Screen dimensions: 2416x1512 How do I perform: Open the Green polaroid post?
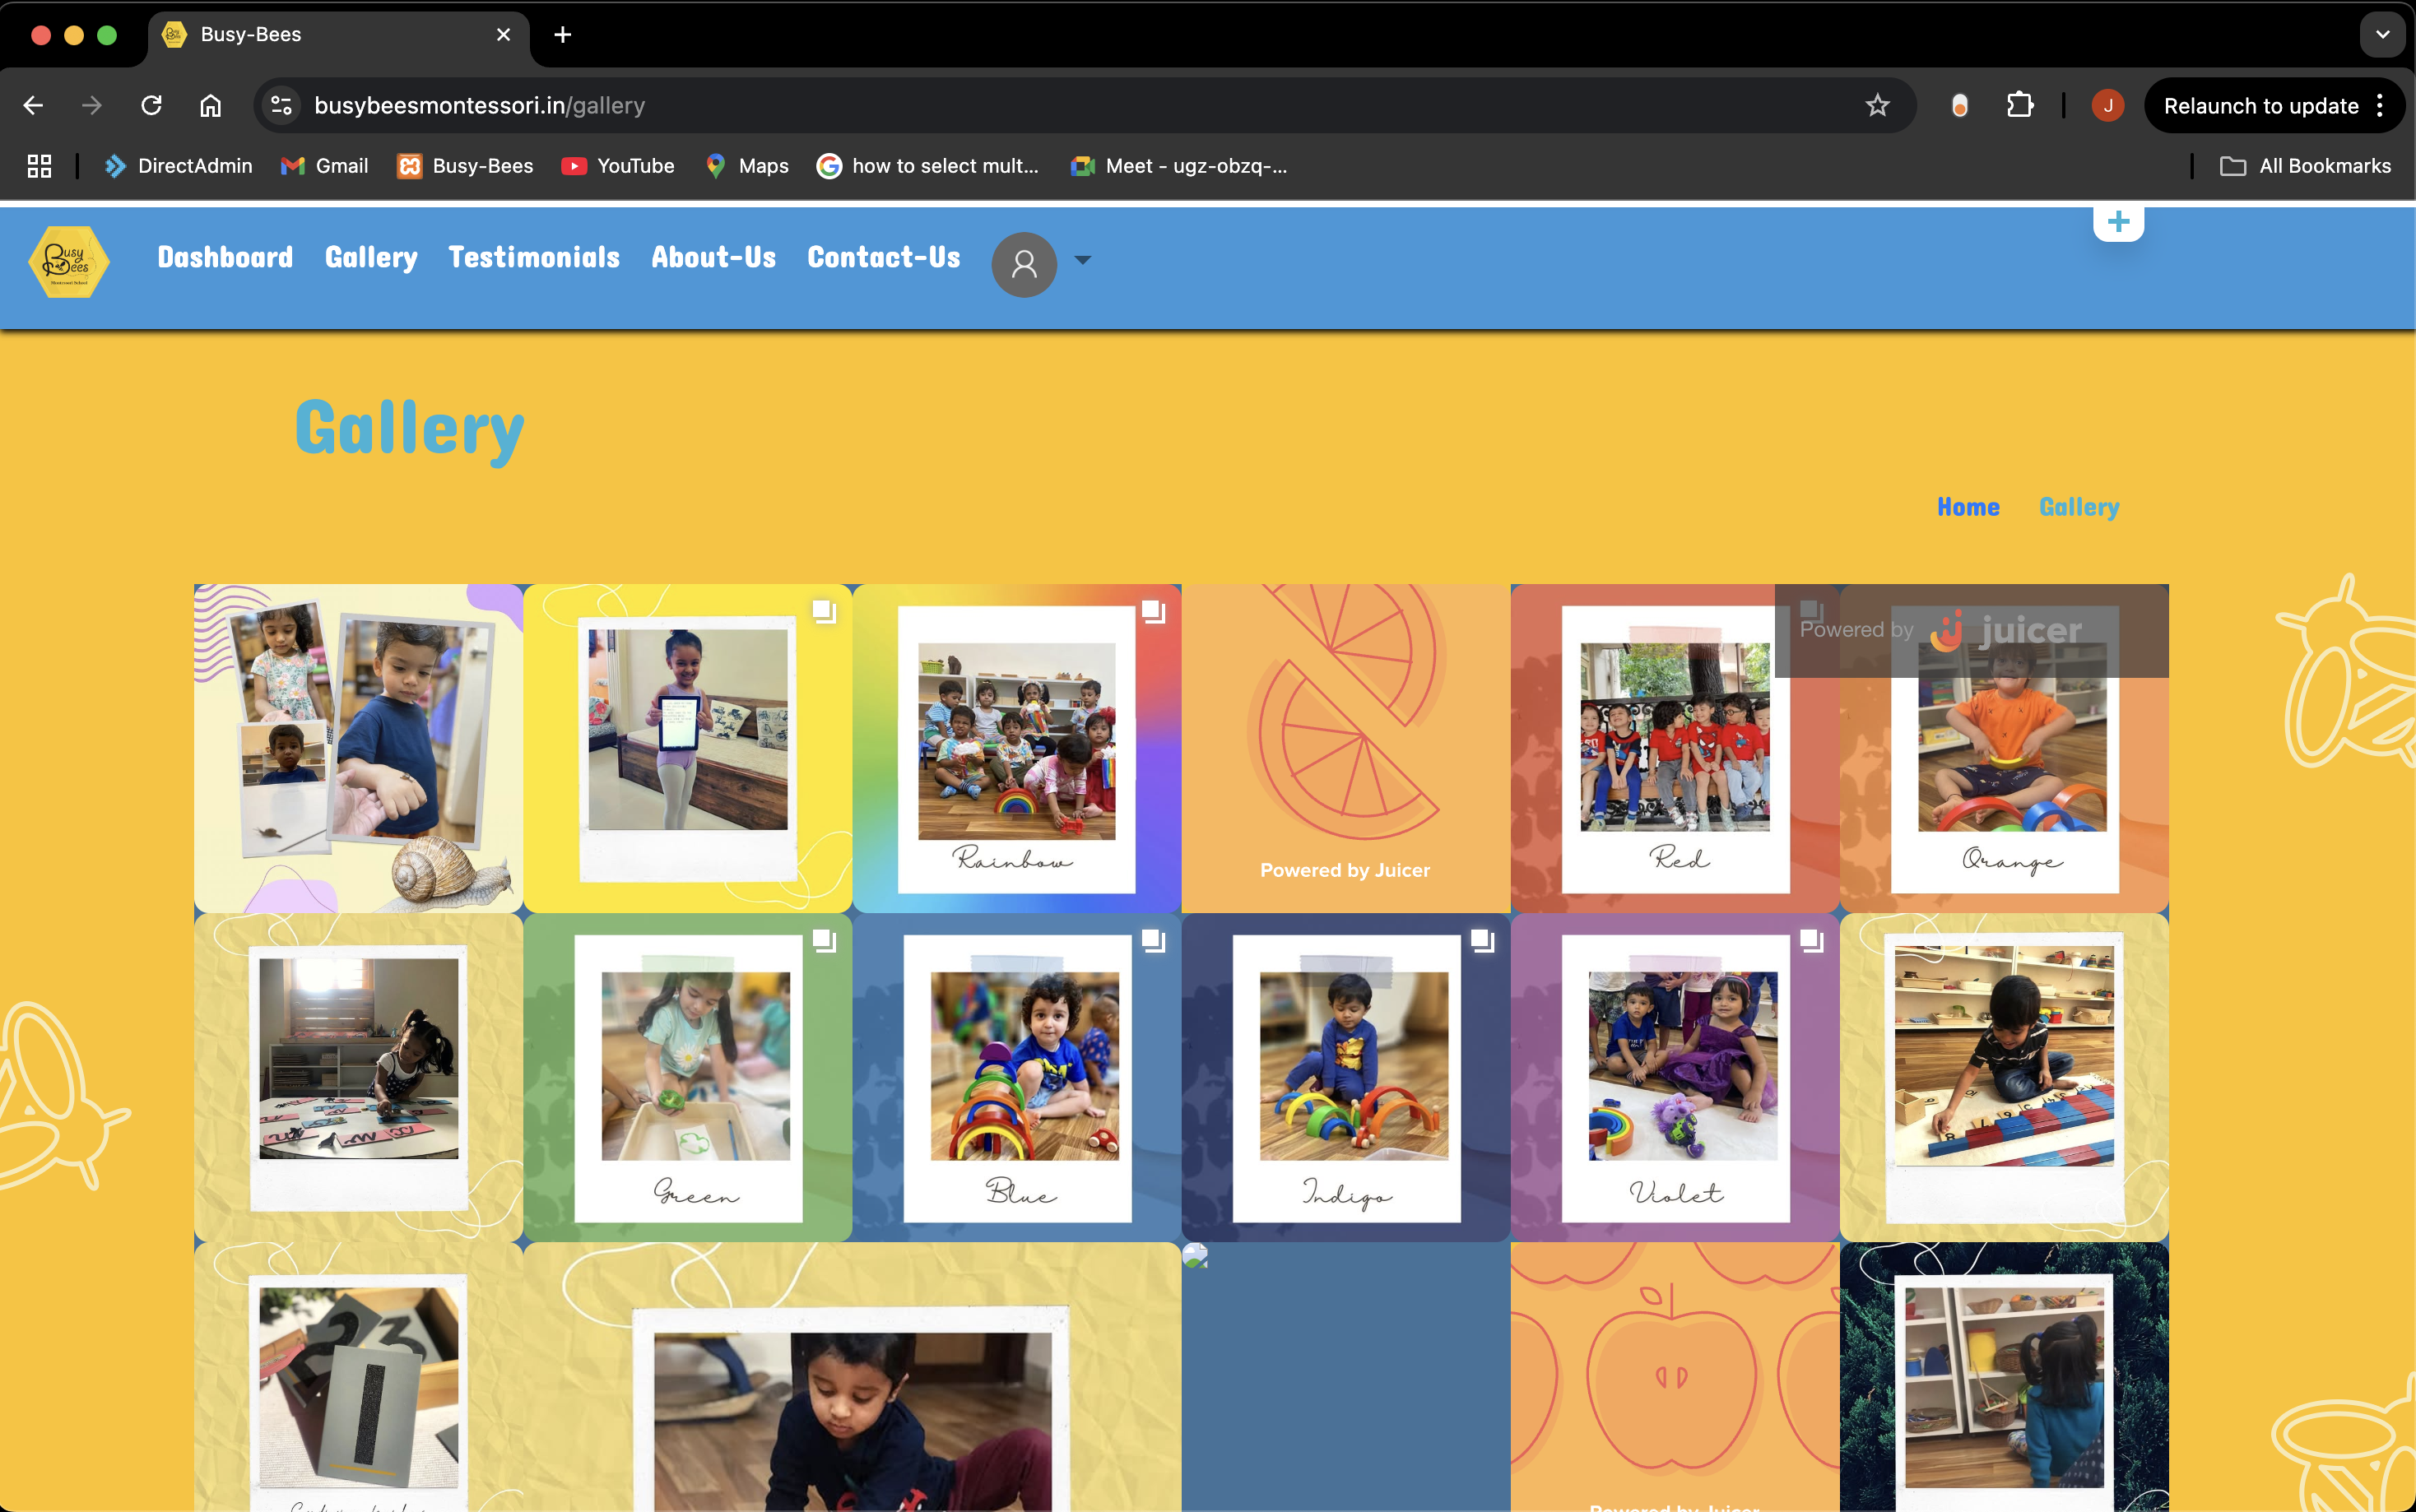click(x=687, y=1077)
